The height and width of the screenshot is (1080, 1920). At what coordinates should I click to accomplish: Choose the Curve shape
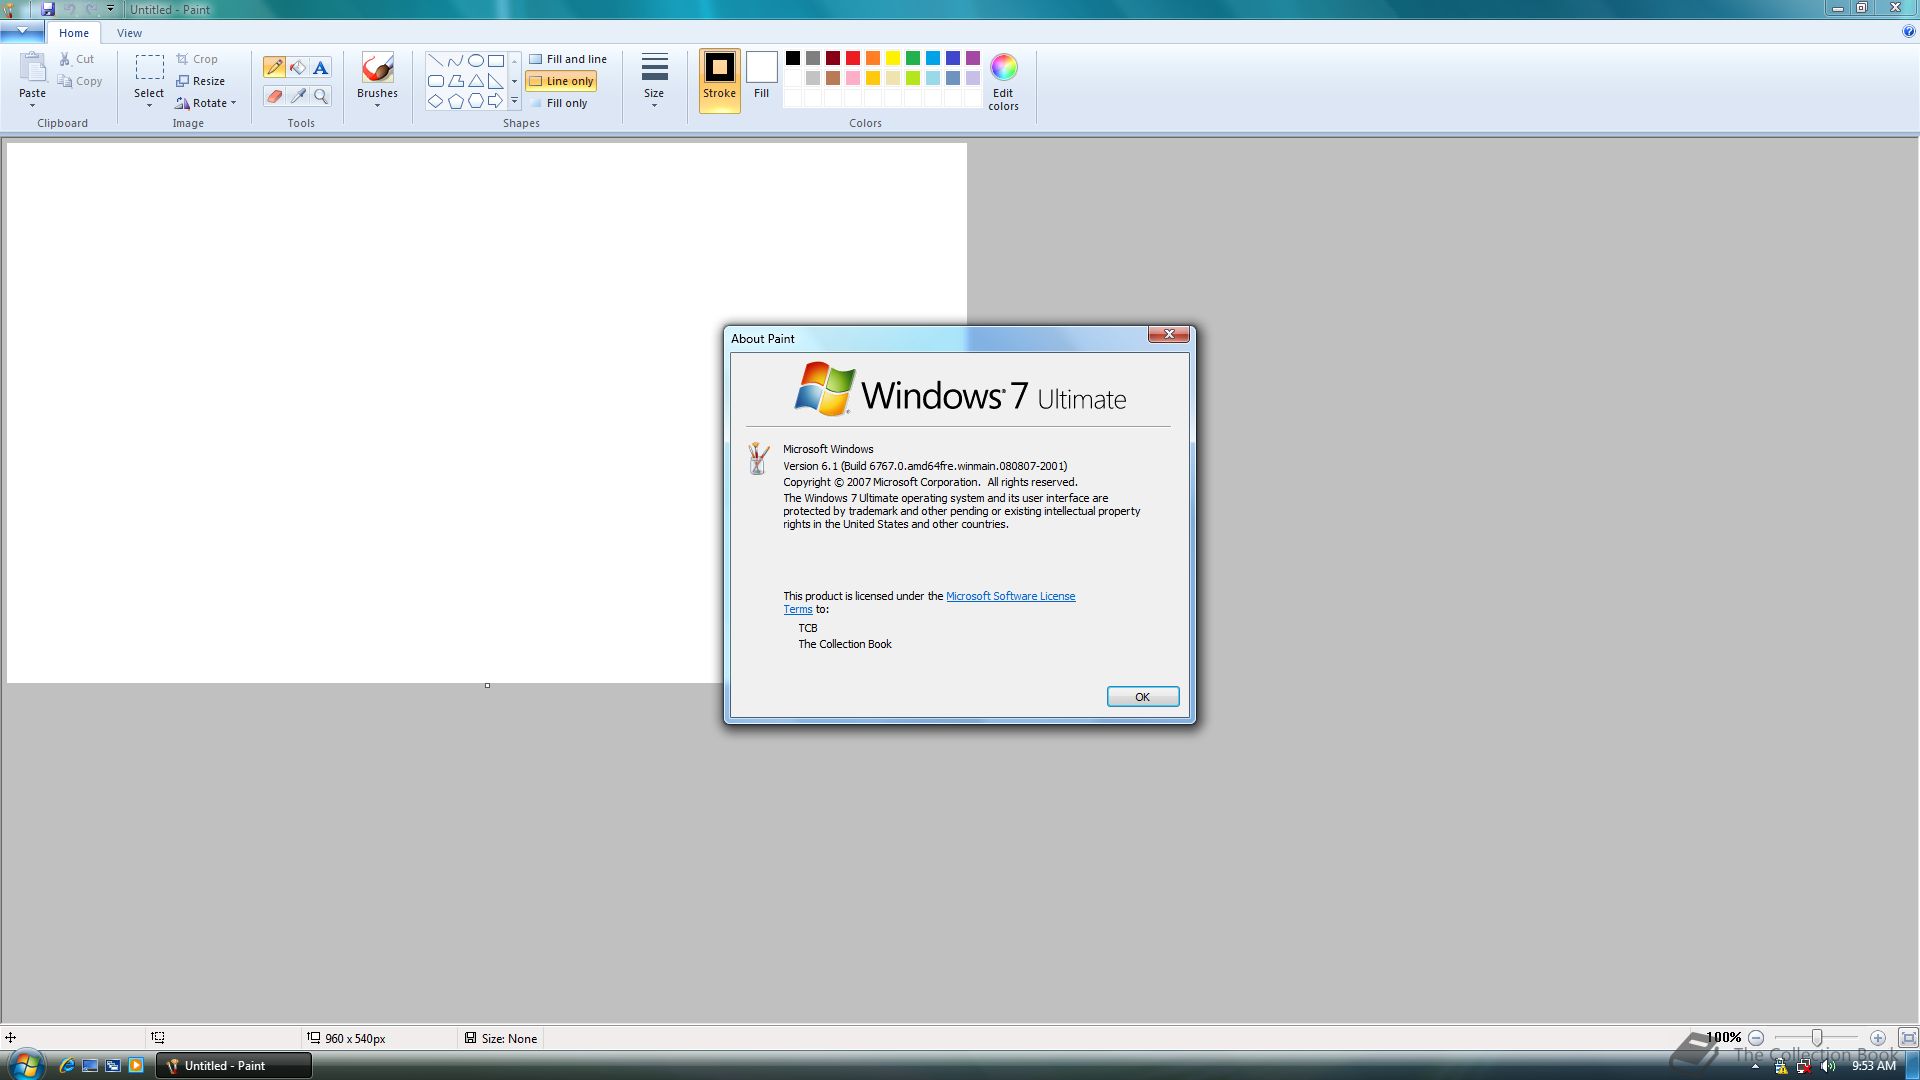456,60
